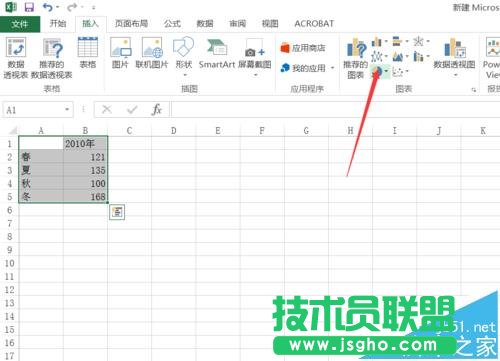Image resolution: width=500 pixels, height=361 pixels.
Task: Open the App Store (应用商店)
Action: pos(303,48)
